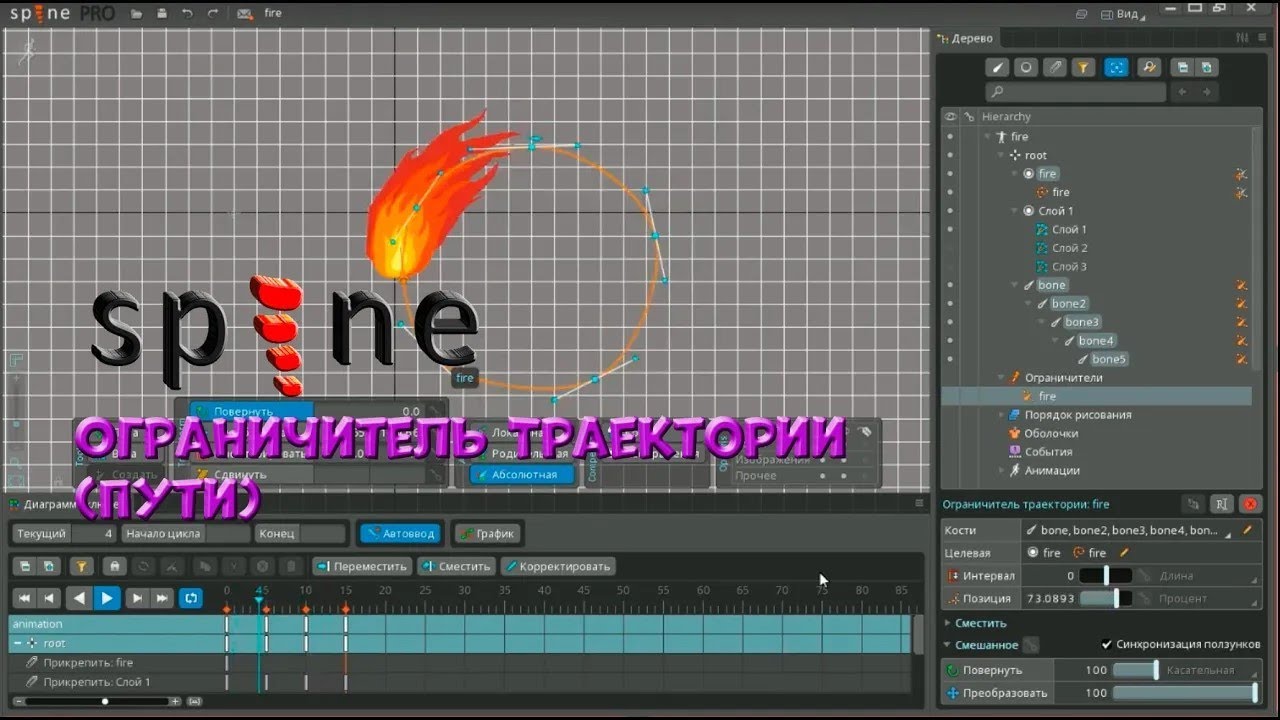
Task: Click key icon beside fire slot row
Action: 1241,174
